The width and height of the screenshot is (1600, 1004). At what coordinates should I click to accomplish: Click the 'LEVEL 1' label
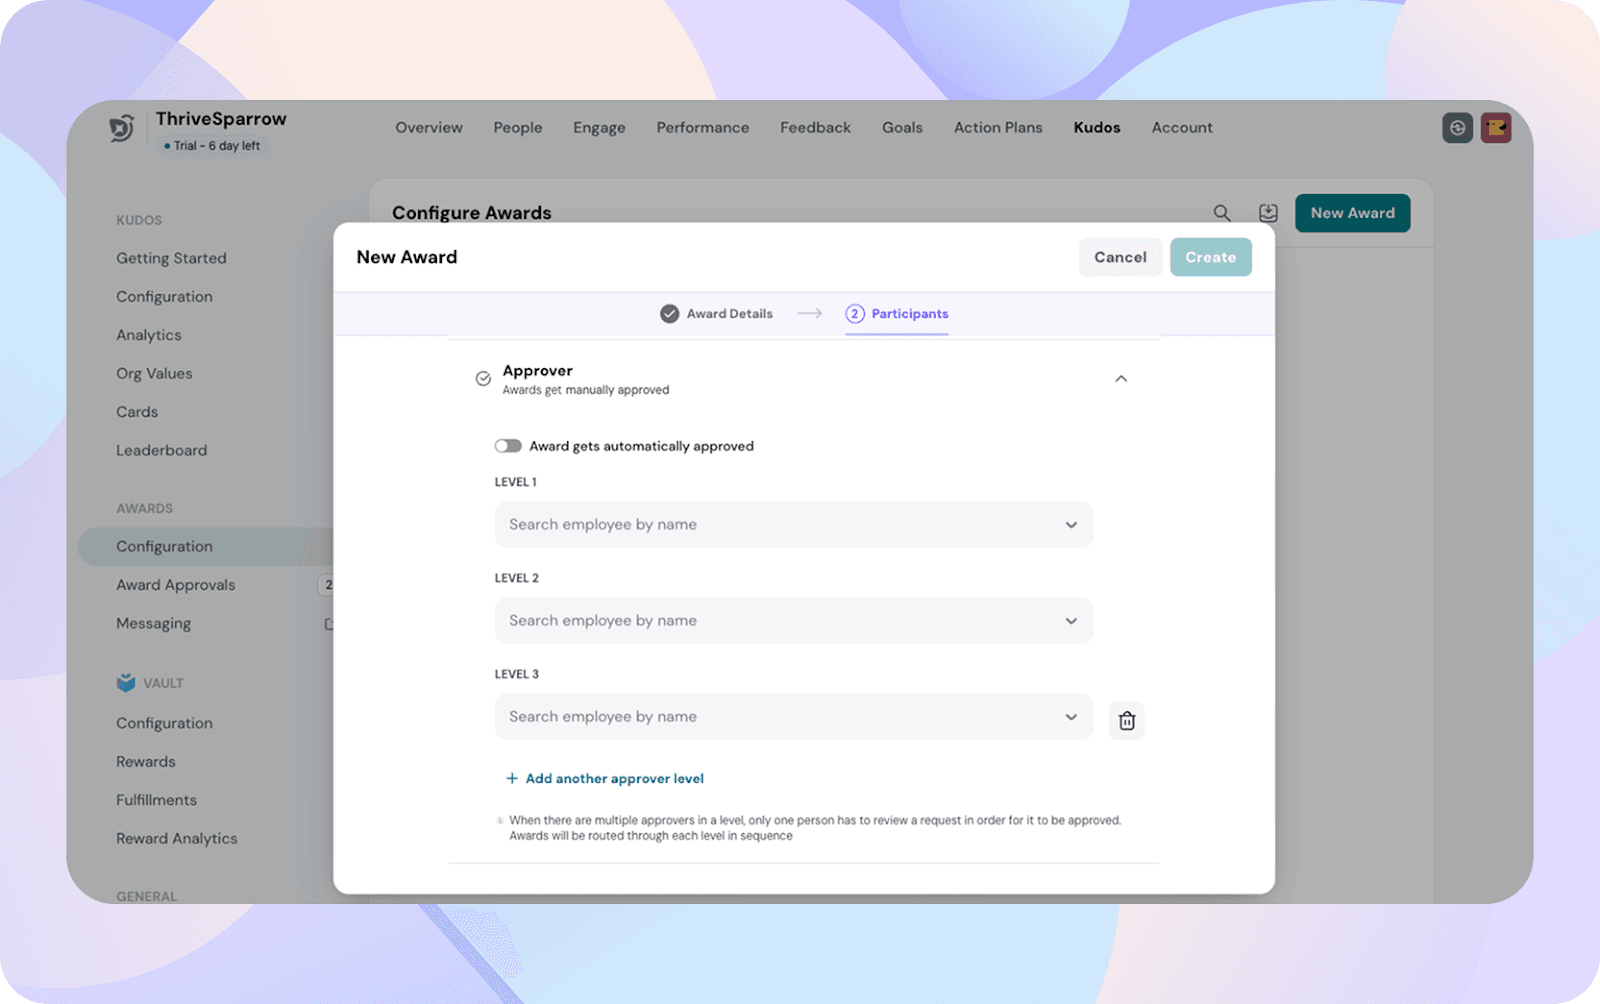tap(516, 482)
